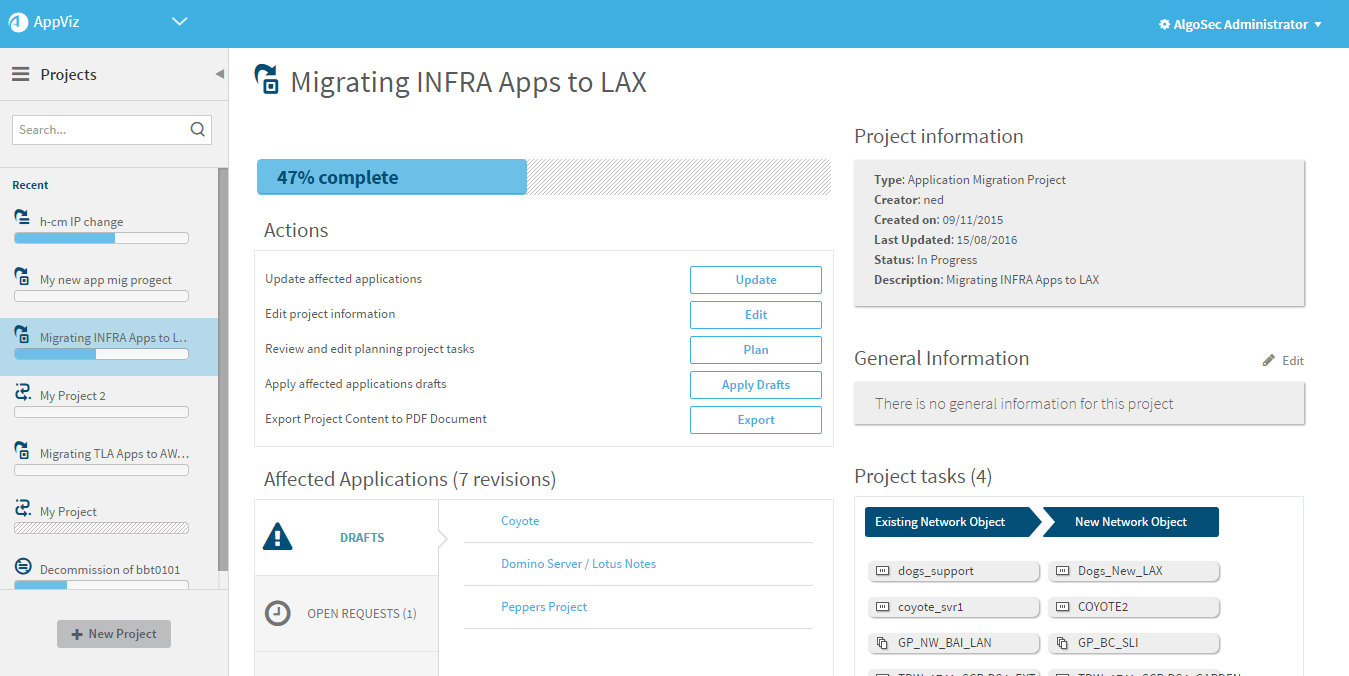Viewport: 1349px width, 676px height.
Task: Click the Export button
Action: click(x=755, y=420)
